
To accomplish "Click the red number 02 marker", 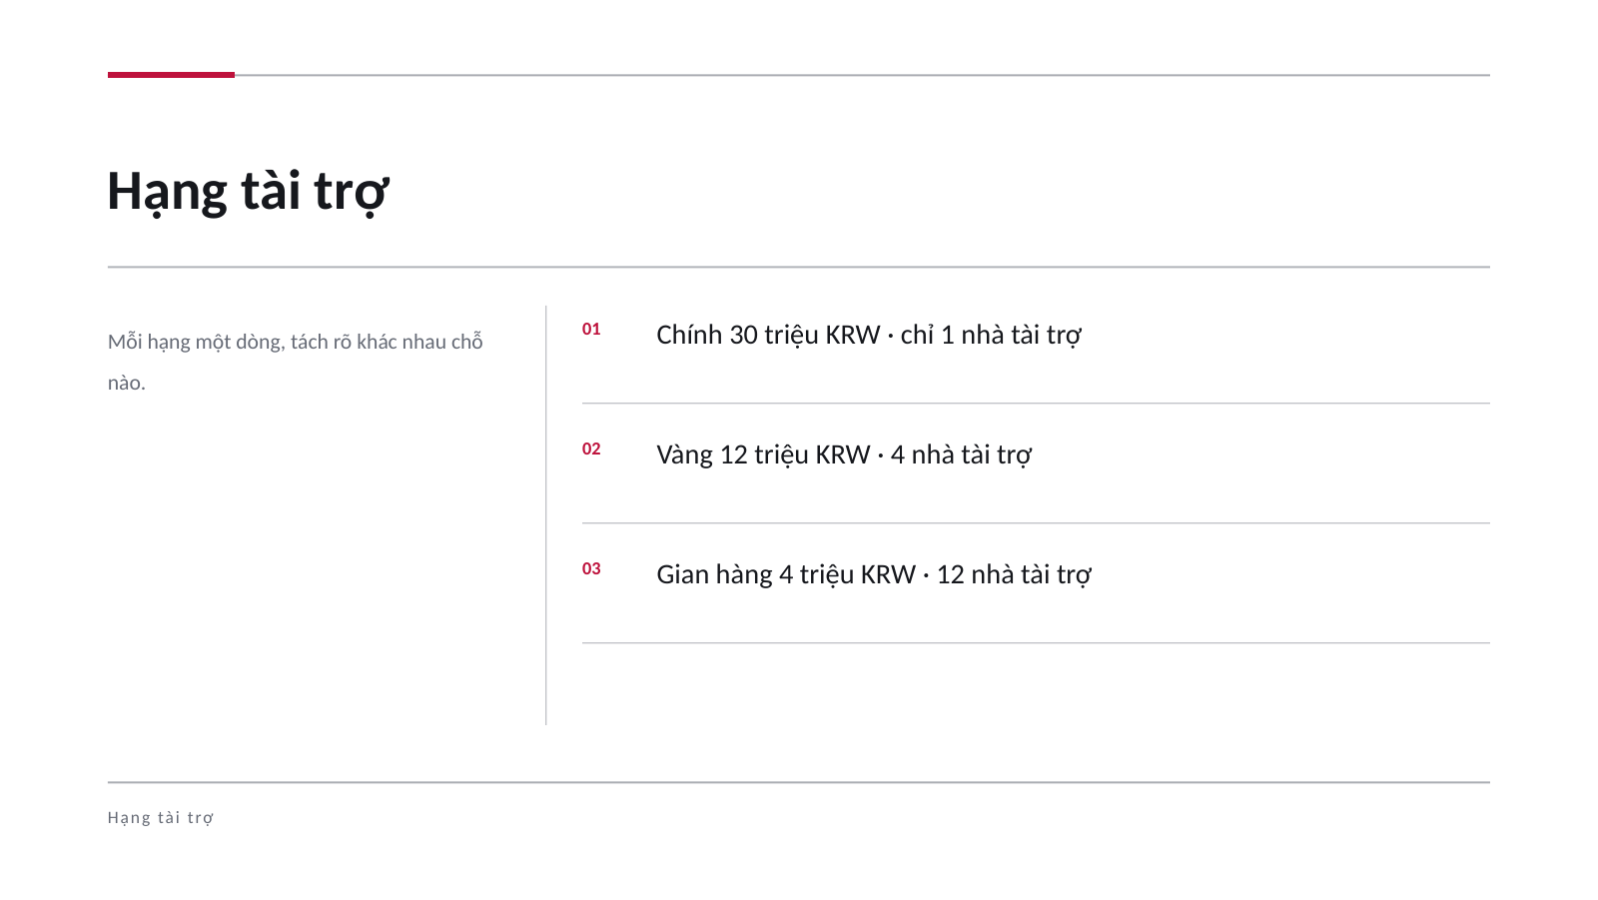I will (591, 449).
